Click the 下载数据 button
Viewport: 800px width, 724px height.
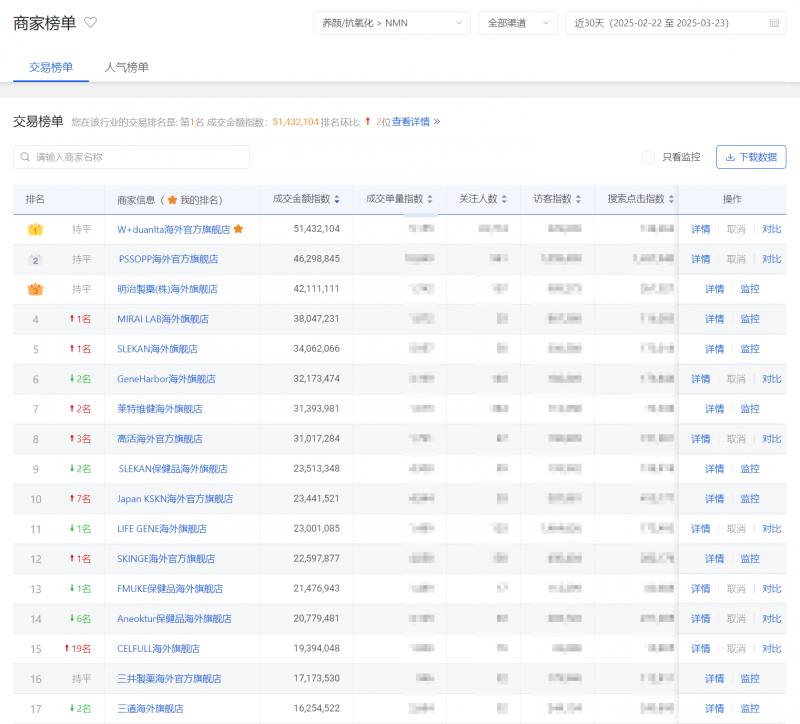pyautogui.click(x=751, y=157)
